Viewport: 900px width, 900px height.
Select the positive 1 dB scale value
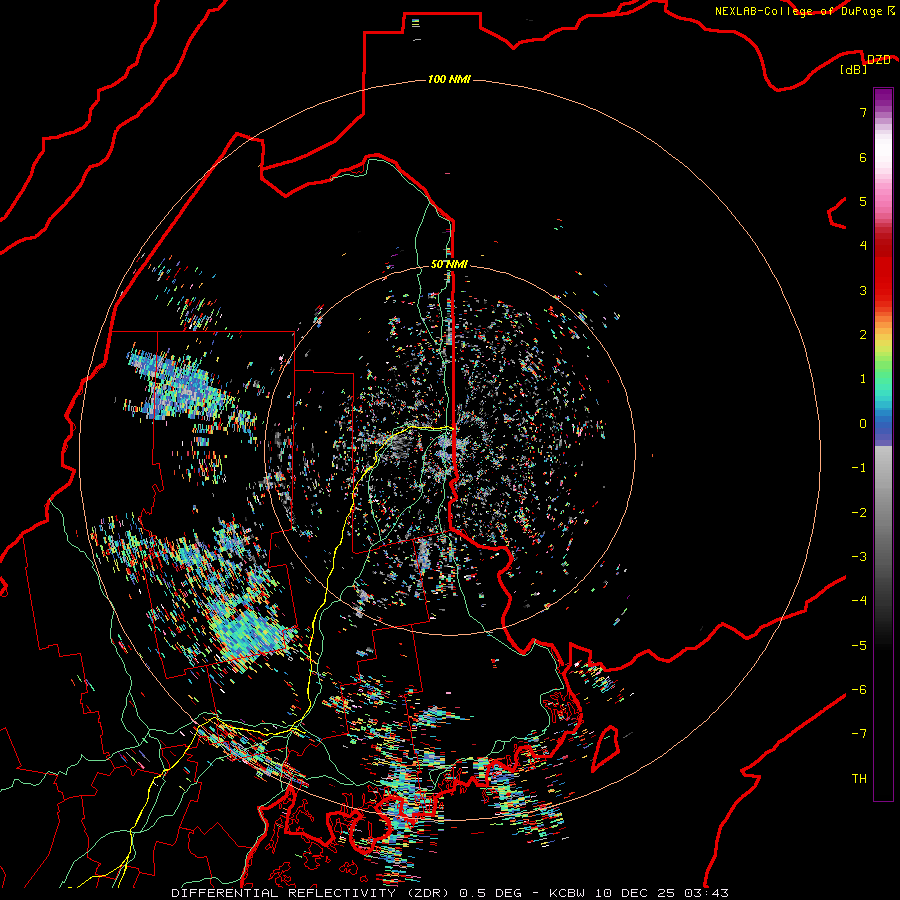click(863, 379)
